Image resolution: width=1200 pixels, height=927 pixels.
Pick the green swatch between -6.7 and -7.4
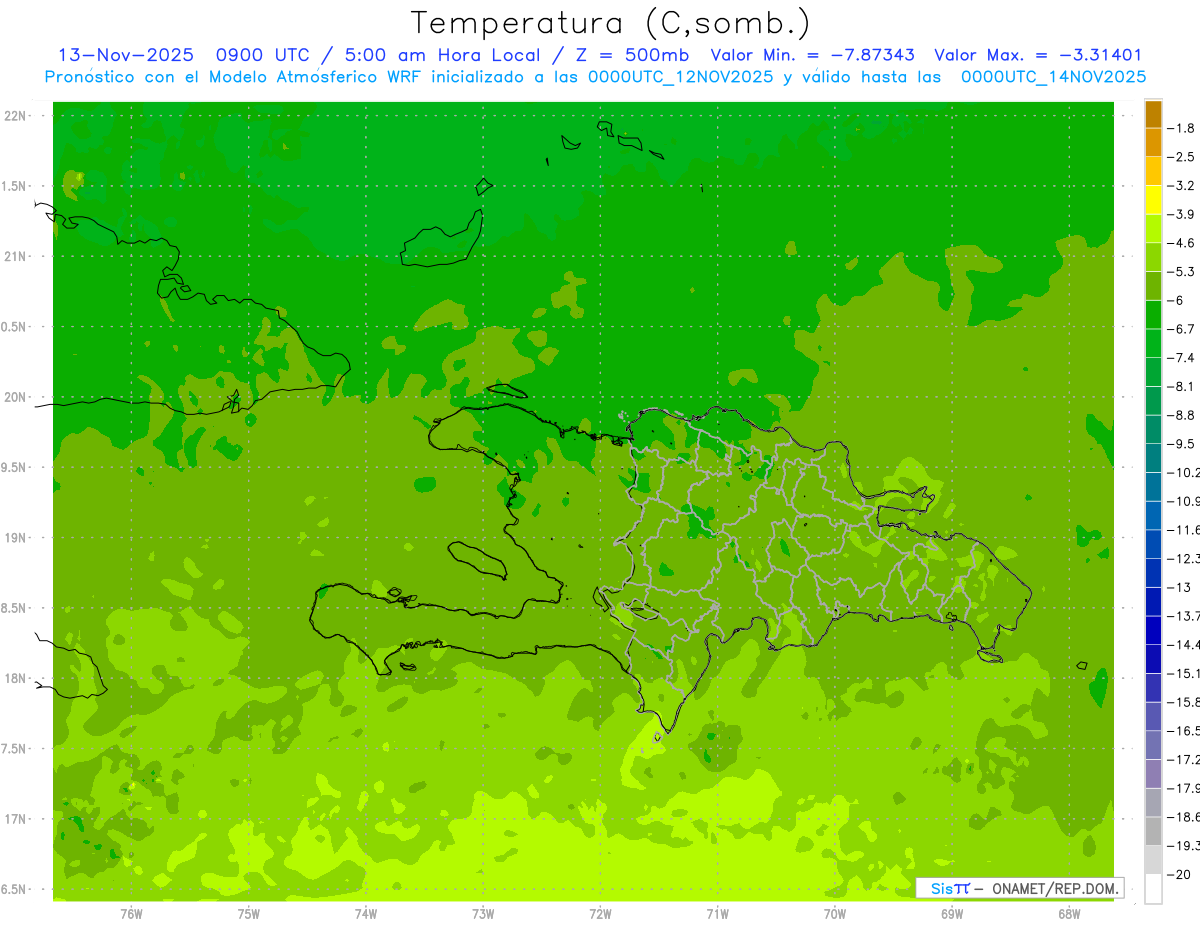1153,344
